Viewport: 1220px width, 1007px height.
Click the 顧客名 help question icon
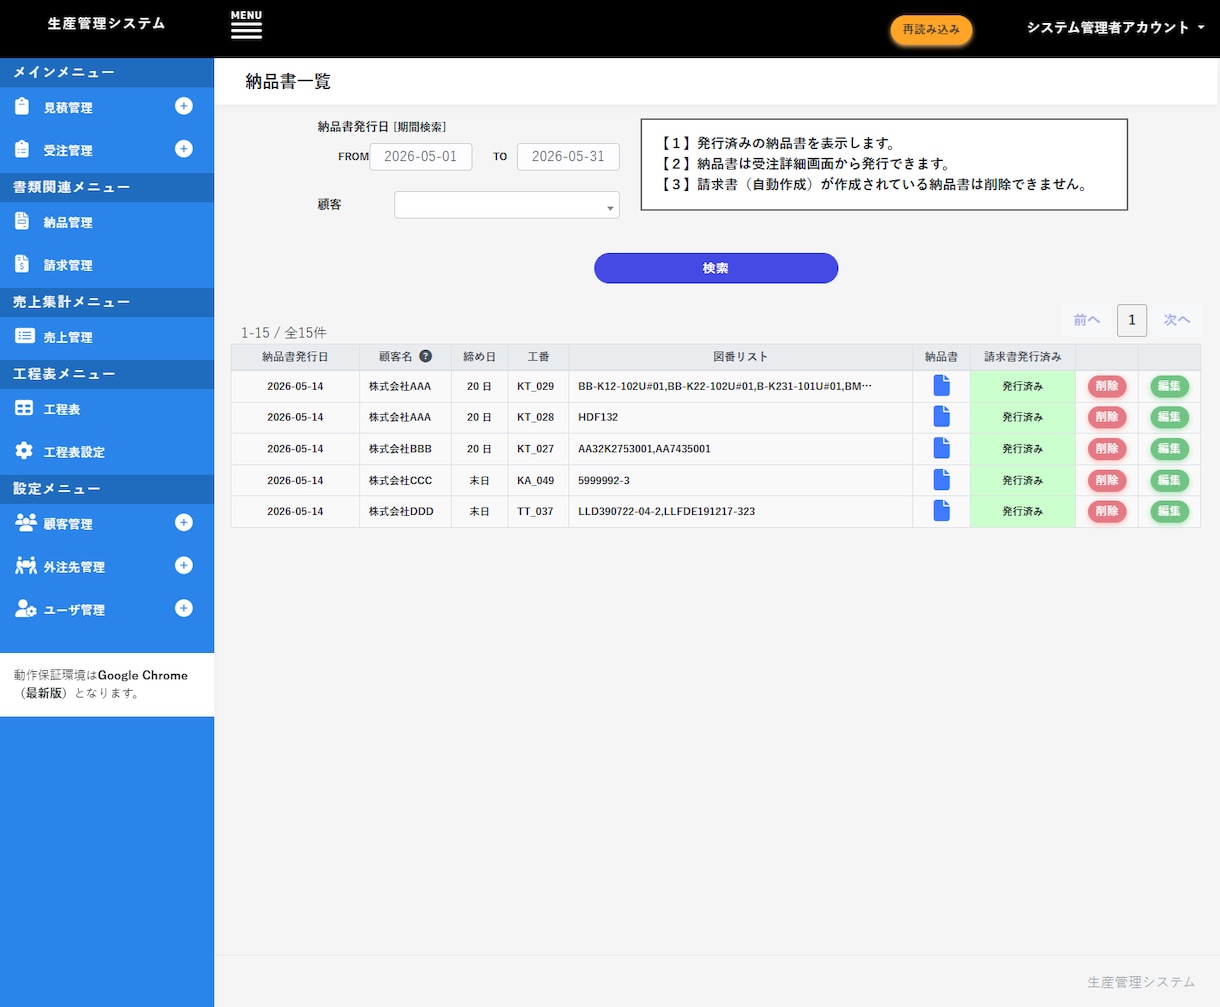coord(426,356)
